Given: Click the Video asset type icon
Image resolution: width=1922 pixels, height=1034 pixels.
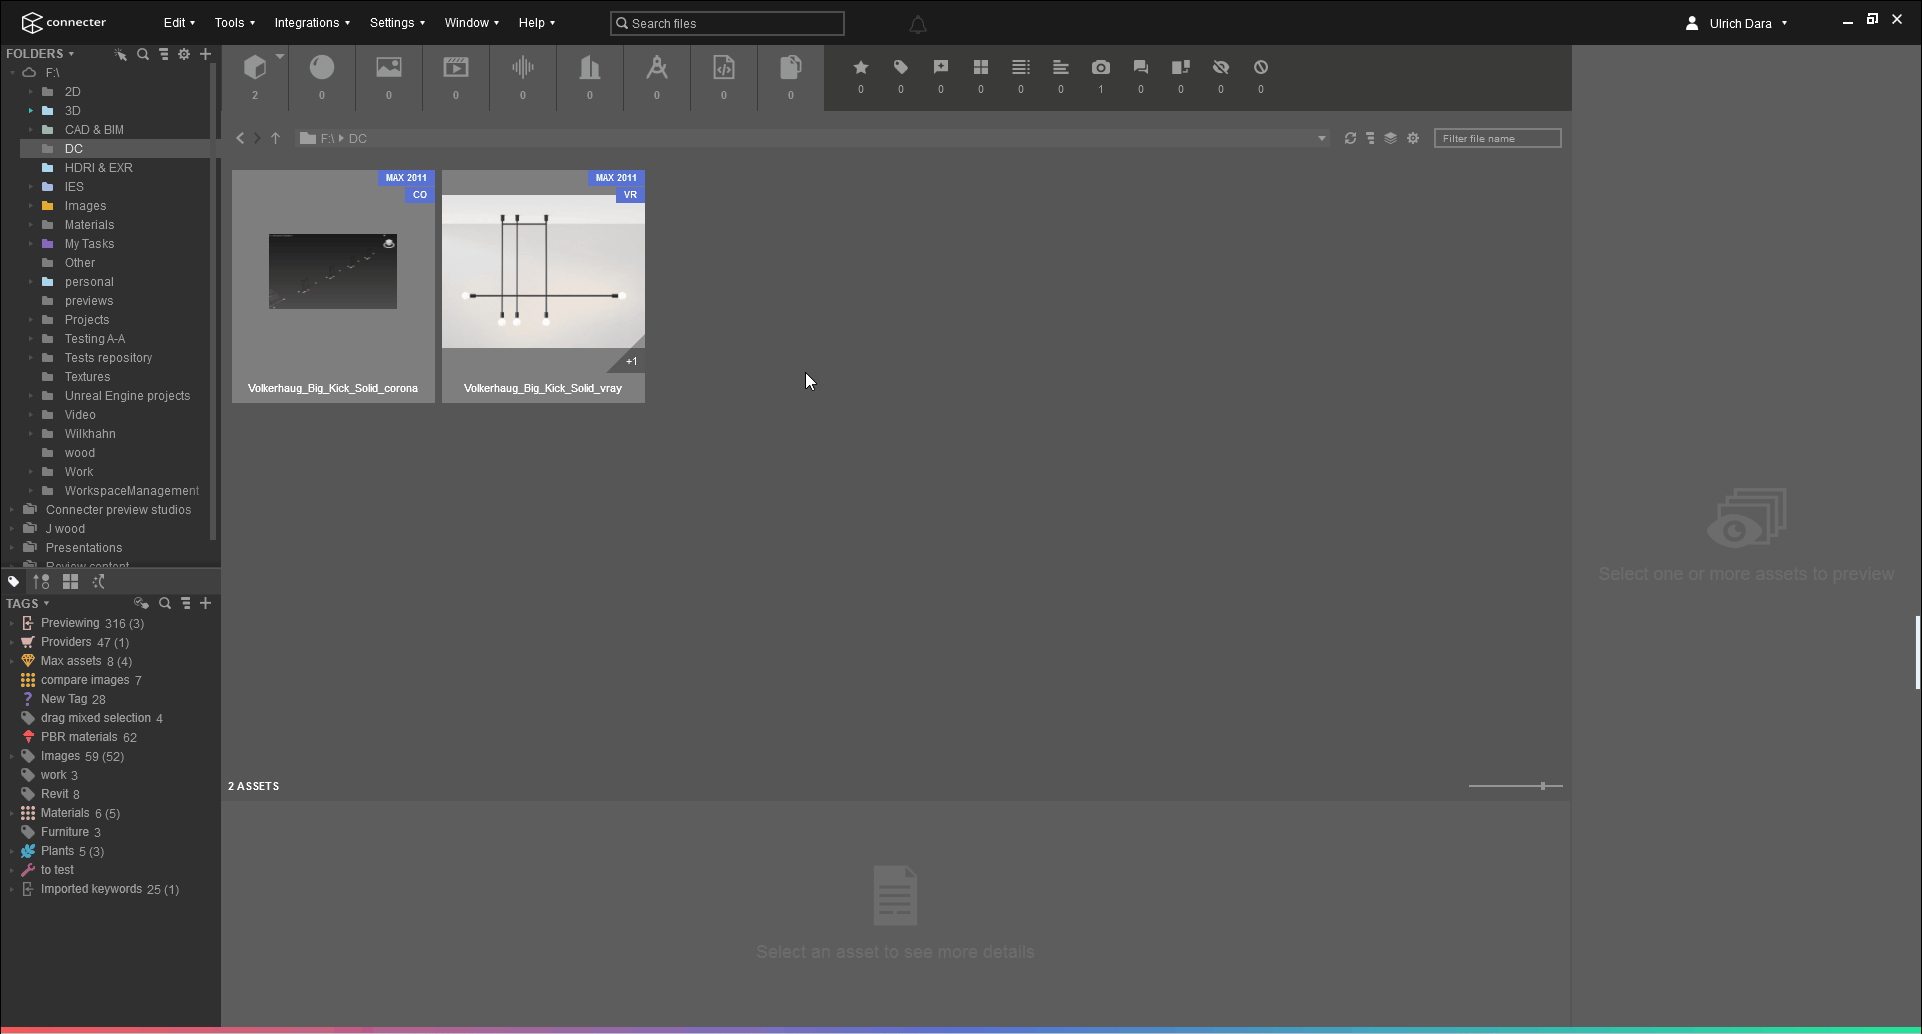Looking at the screenshot, I should [456, 68].
